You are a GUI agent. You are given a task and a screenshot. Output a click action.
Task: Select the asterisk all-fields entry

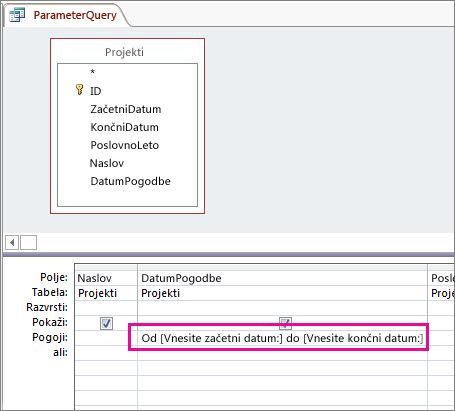click(93, 72)
